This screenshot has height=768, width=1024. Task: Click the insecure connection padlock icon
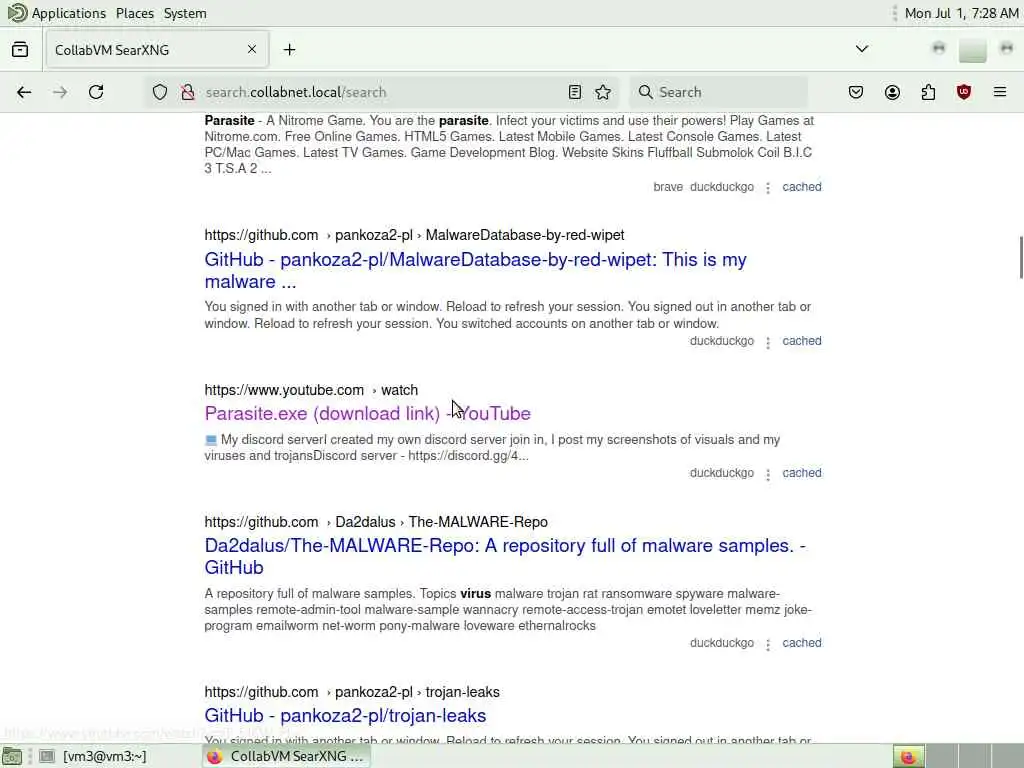188,92
